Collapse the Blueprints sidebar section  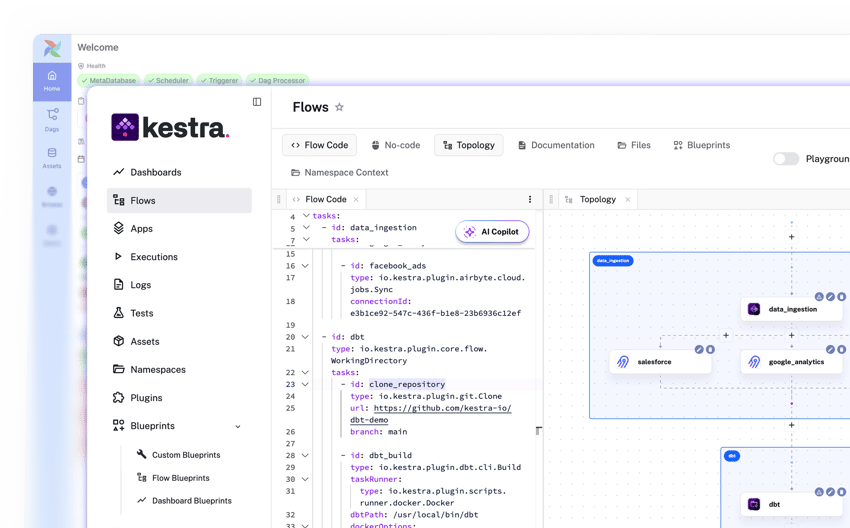click(238, 426)
